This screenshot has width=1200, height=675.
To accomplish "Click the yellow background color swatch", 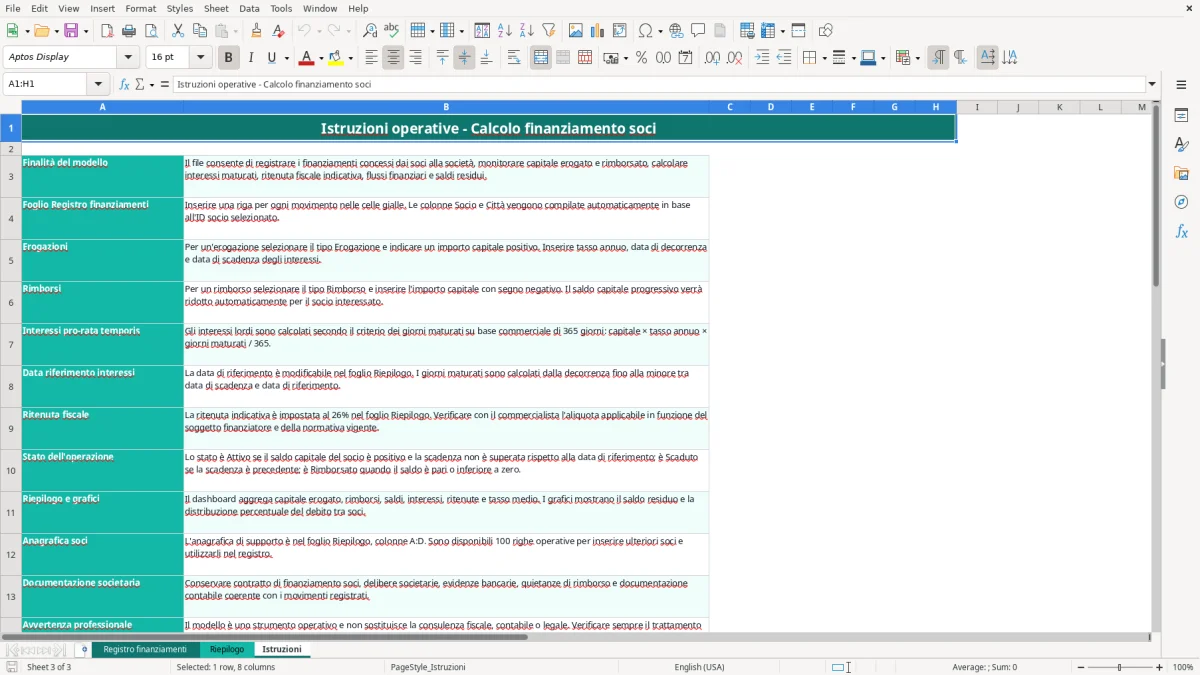I will (336, 58).
